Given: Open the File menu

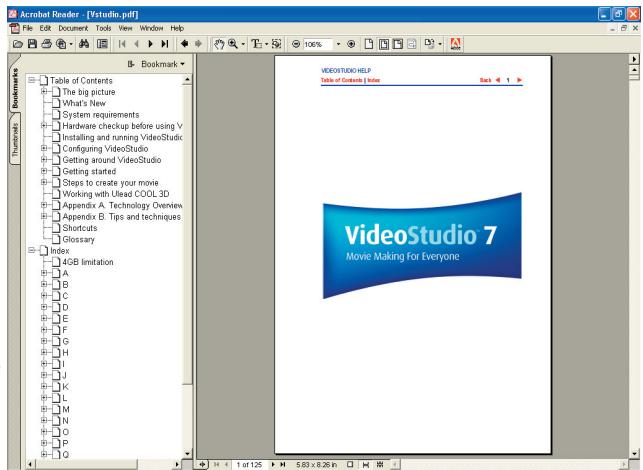Looking at the screenshot, I should tap(27, 28).
